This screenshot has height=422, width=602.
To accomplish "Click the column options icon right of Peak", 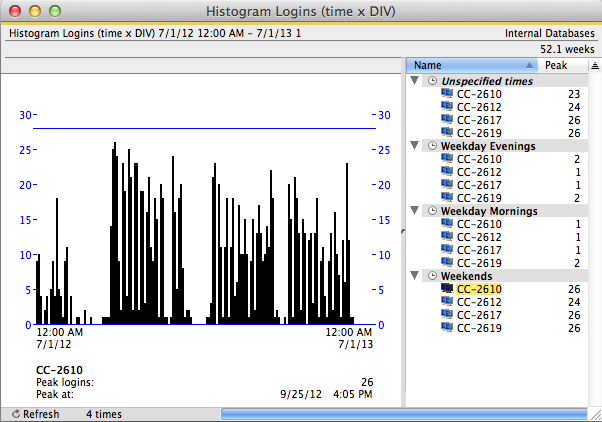I will pyautogui.click(x=595, y=66).
